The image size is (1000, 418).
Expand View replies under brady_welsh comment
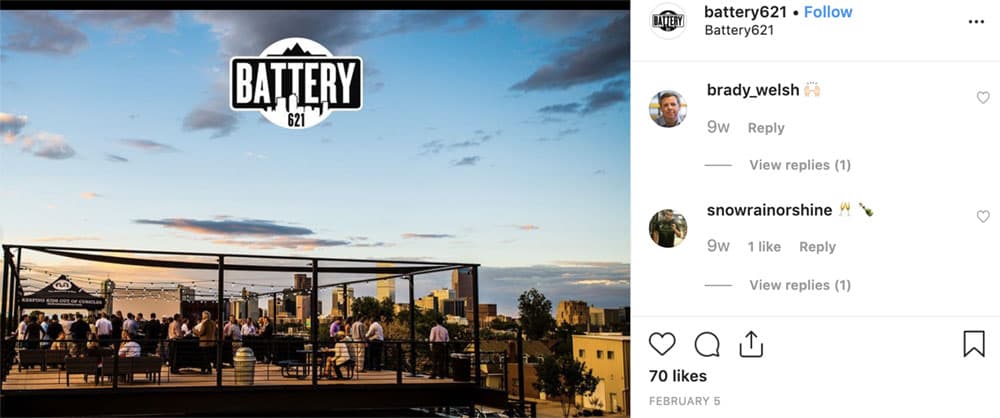pyautogui.click(x=800, y=165)
